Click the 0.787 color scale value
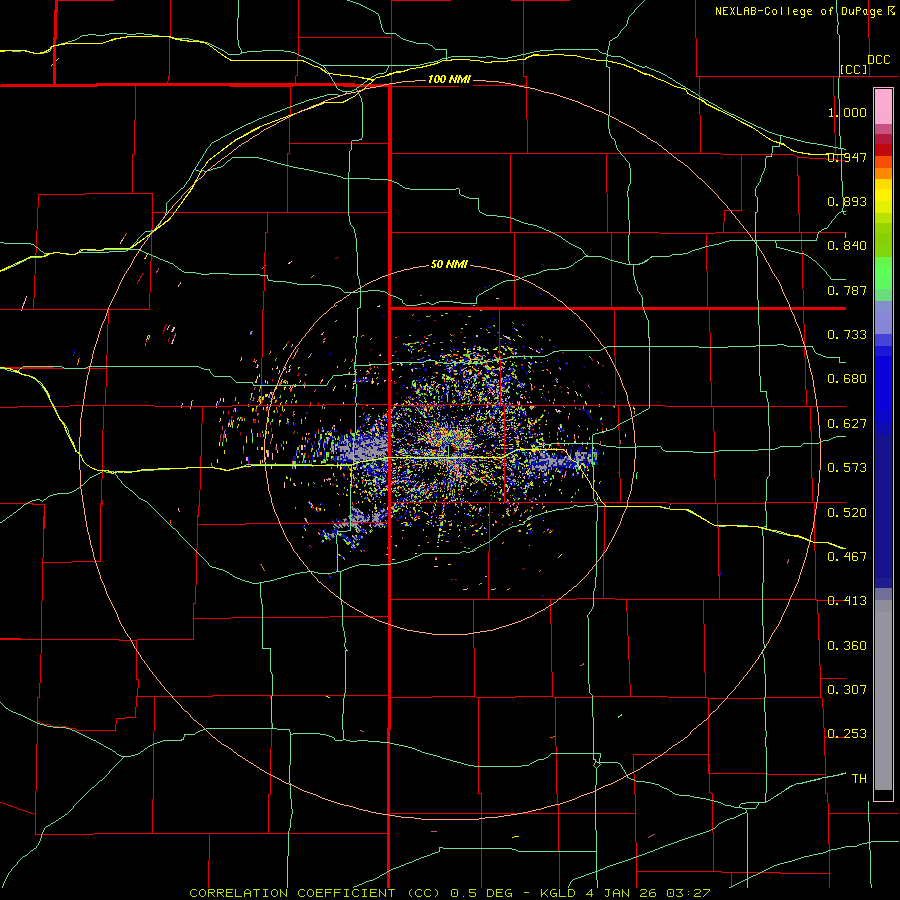Image resolution: width=900 pixels, height=900 pixels. click(x=847, y=290)
